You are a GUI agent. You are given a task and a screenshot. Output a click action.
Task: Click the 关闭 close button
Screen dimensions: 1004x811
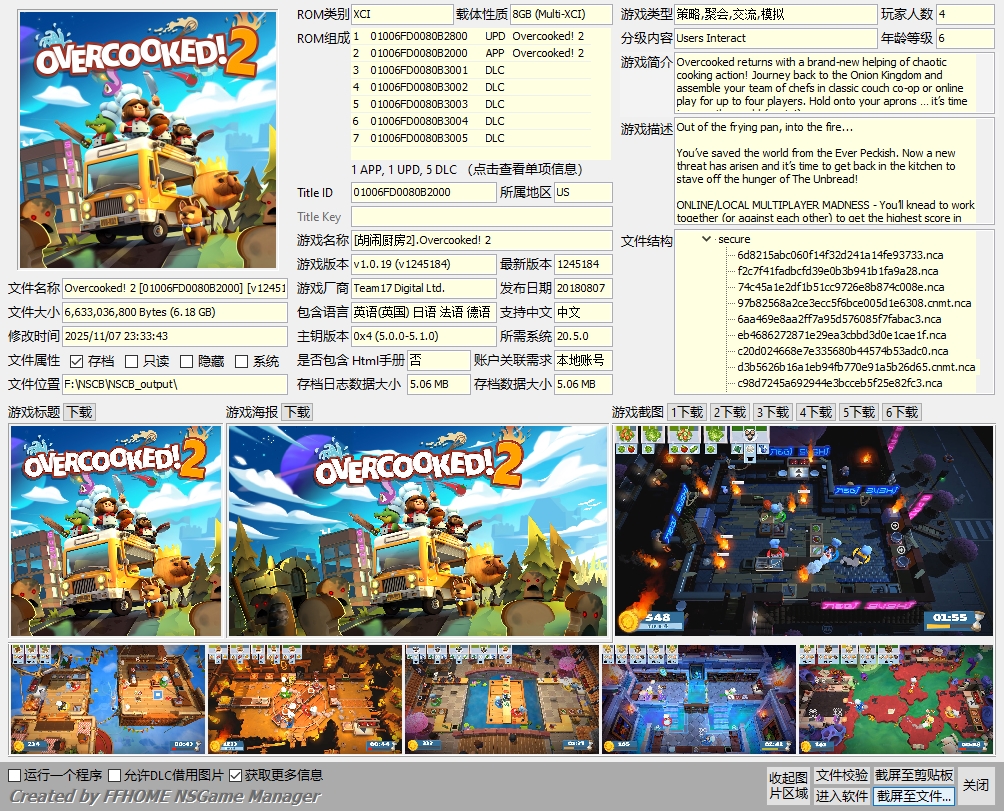976,785
